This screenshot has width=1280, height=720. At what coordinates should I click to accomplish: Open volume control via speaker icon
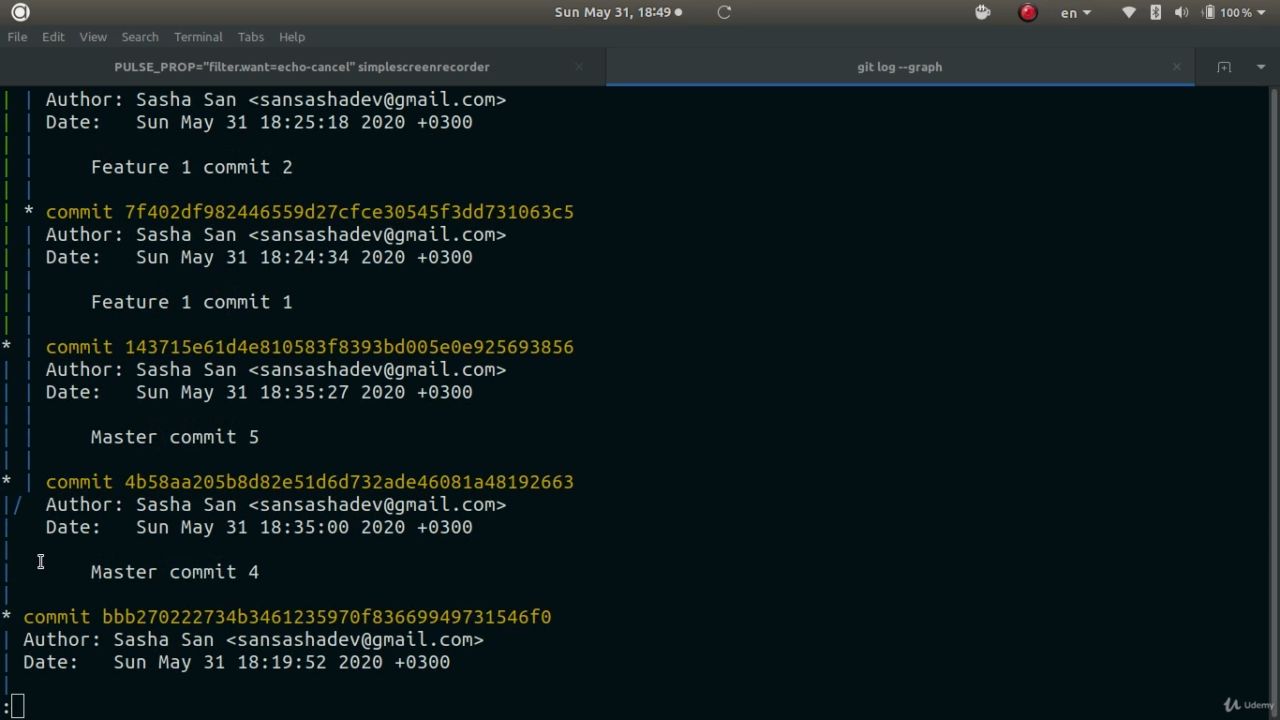click(x=1181, y=13)
